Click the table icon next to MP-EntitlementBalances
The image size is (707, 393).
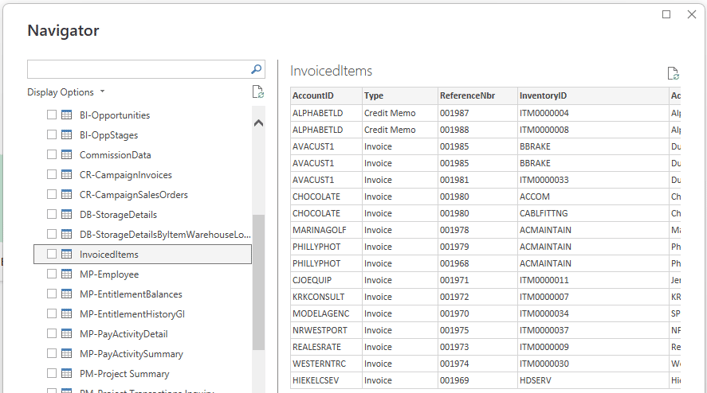66,294
